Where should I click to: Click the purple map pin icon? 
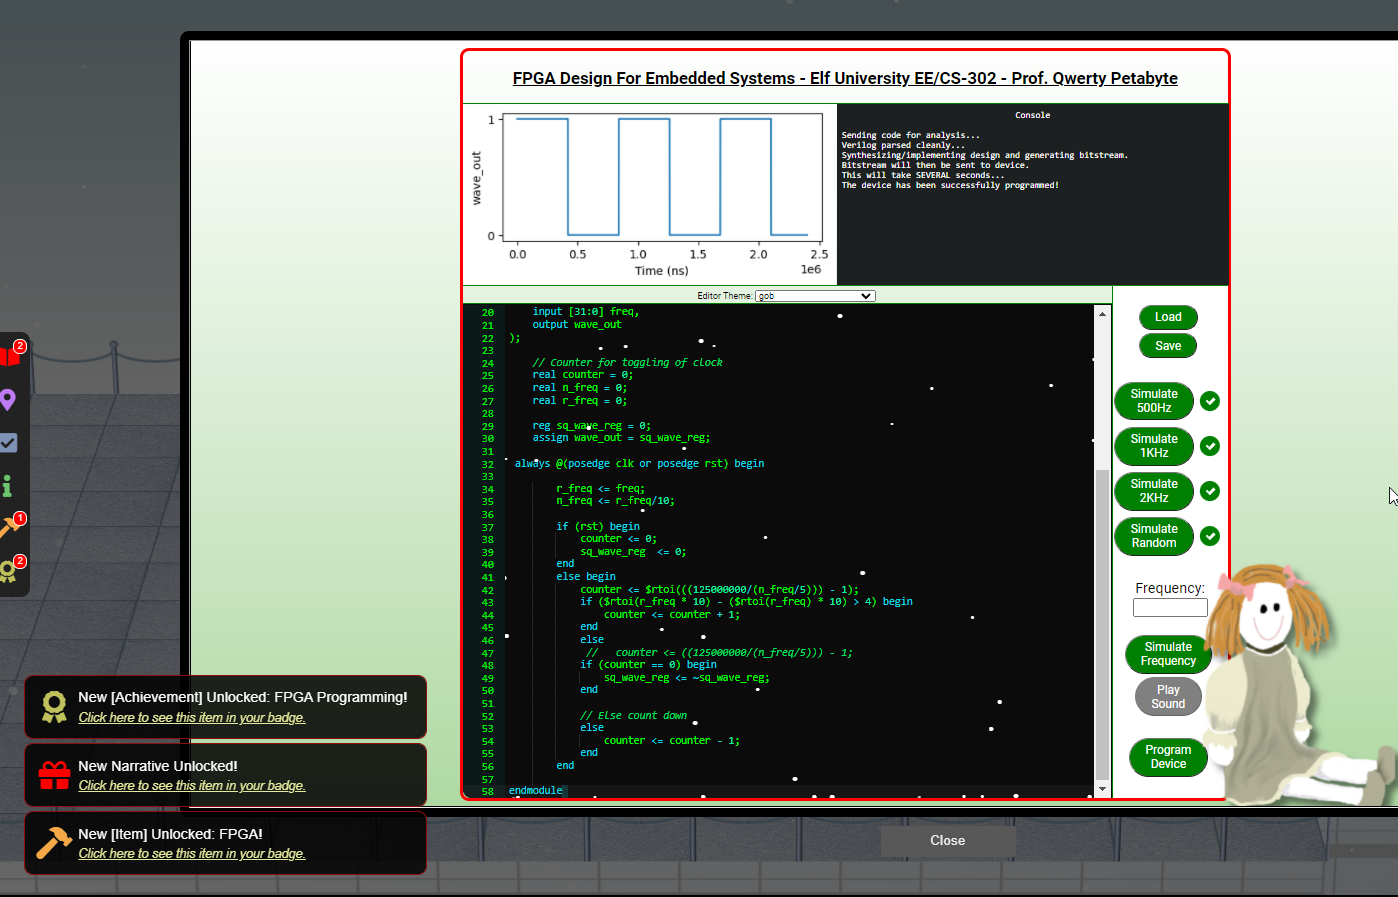(x=8, y=400)
